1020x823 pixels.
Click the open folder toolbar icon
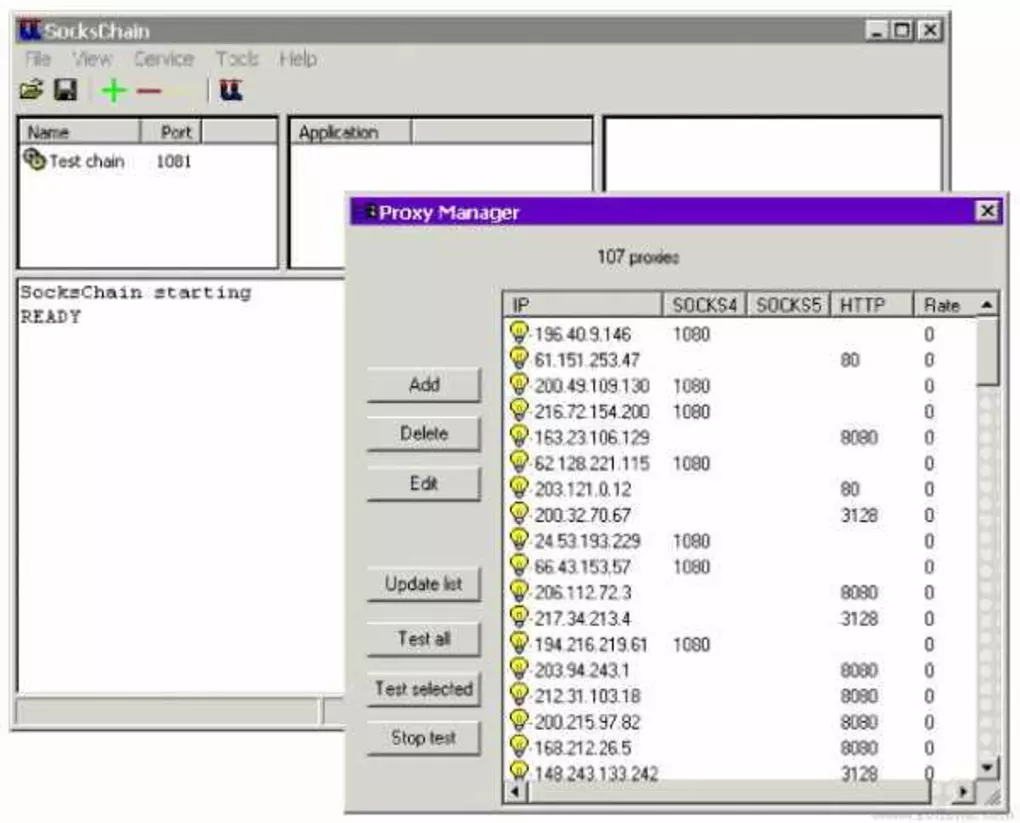pos(31,89)
